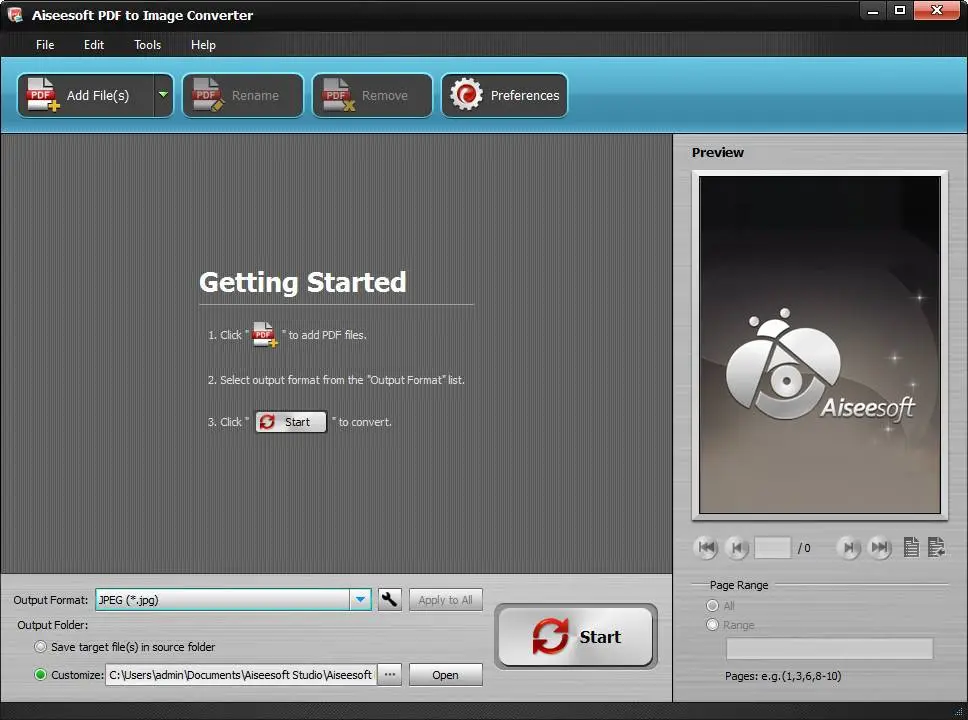Expand the Add File(s) dropdown arrow
Image resolution: width=968 pixels, height=720 pixels.
point(163,95)
